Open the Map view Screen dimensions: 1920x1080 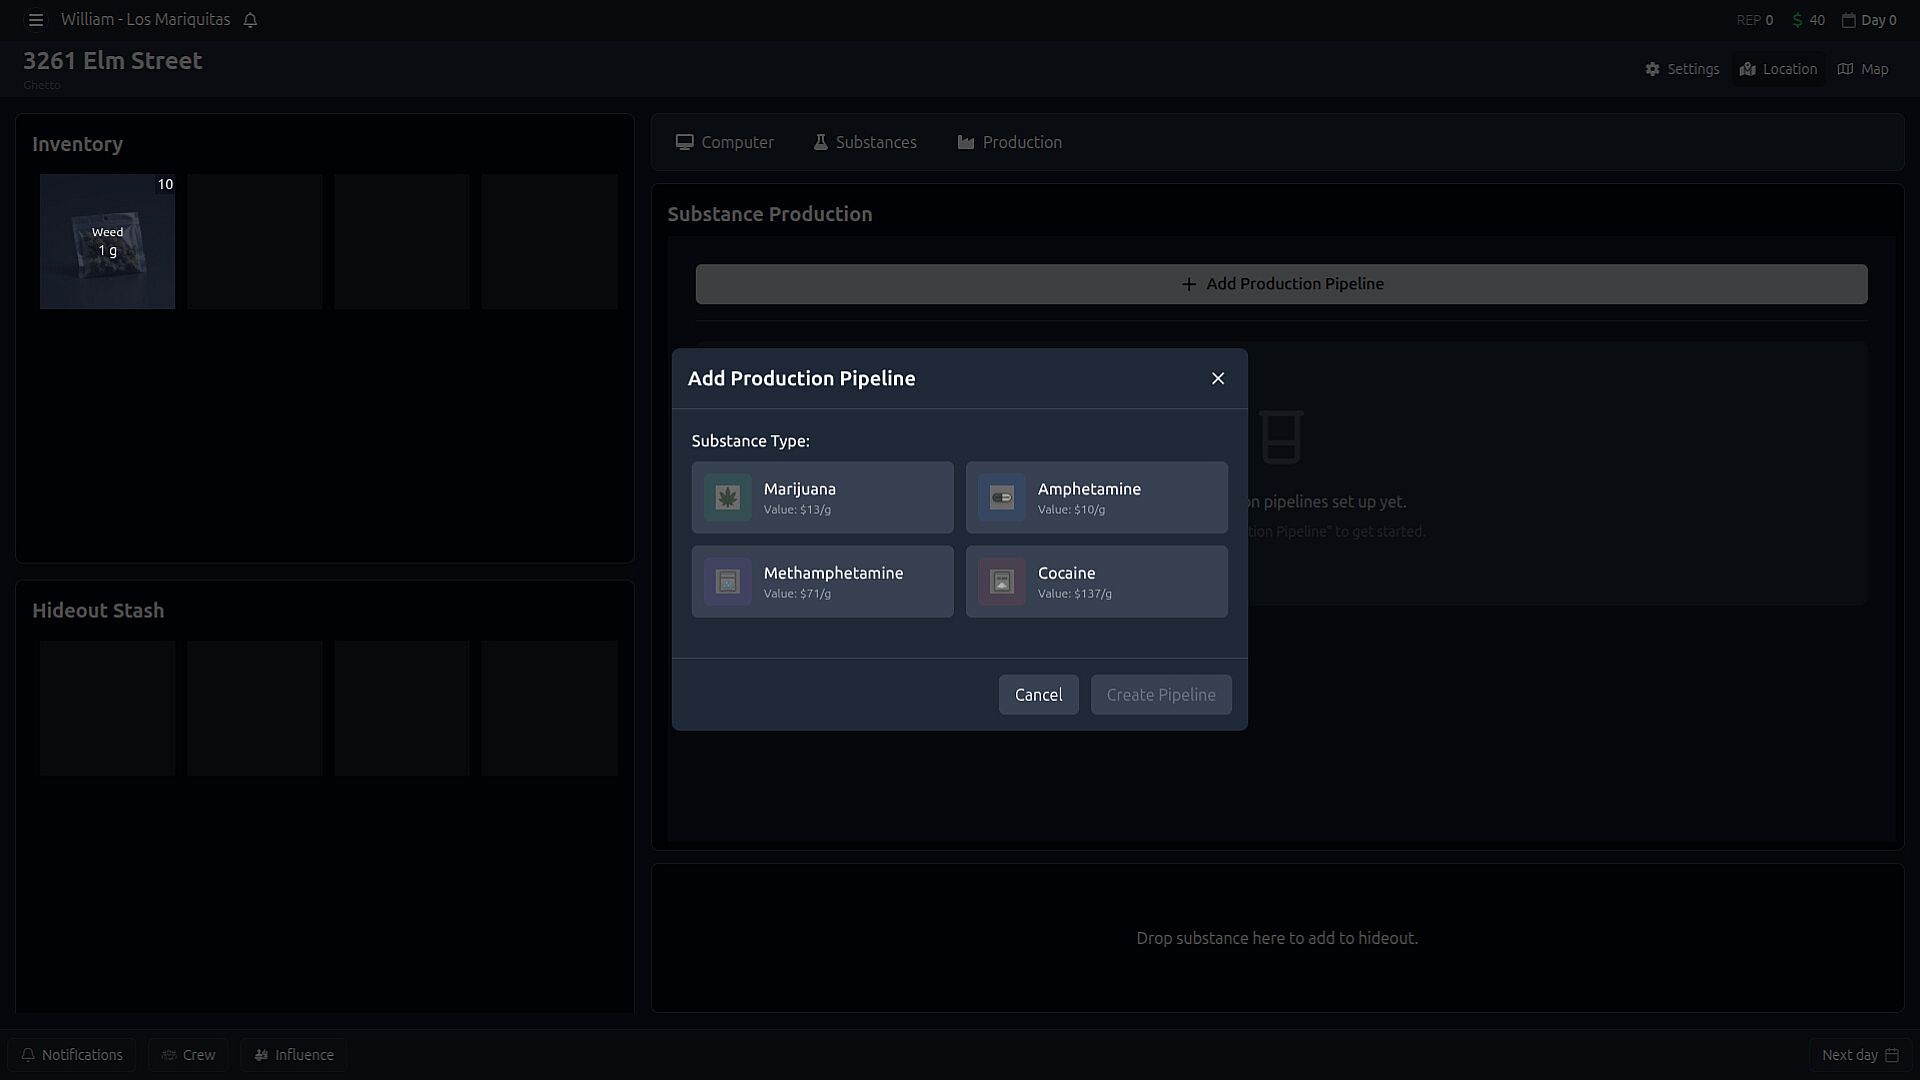[x=1863, y=69]
